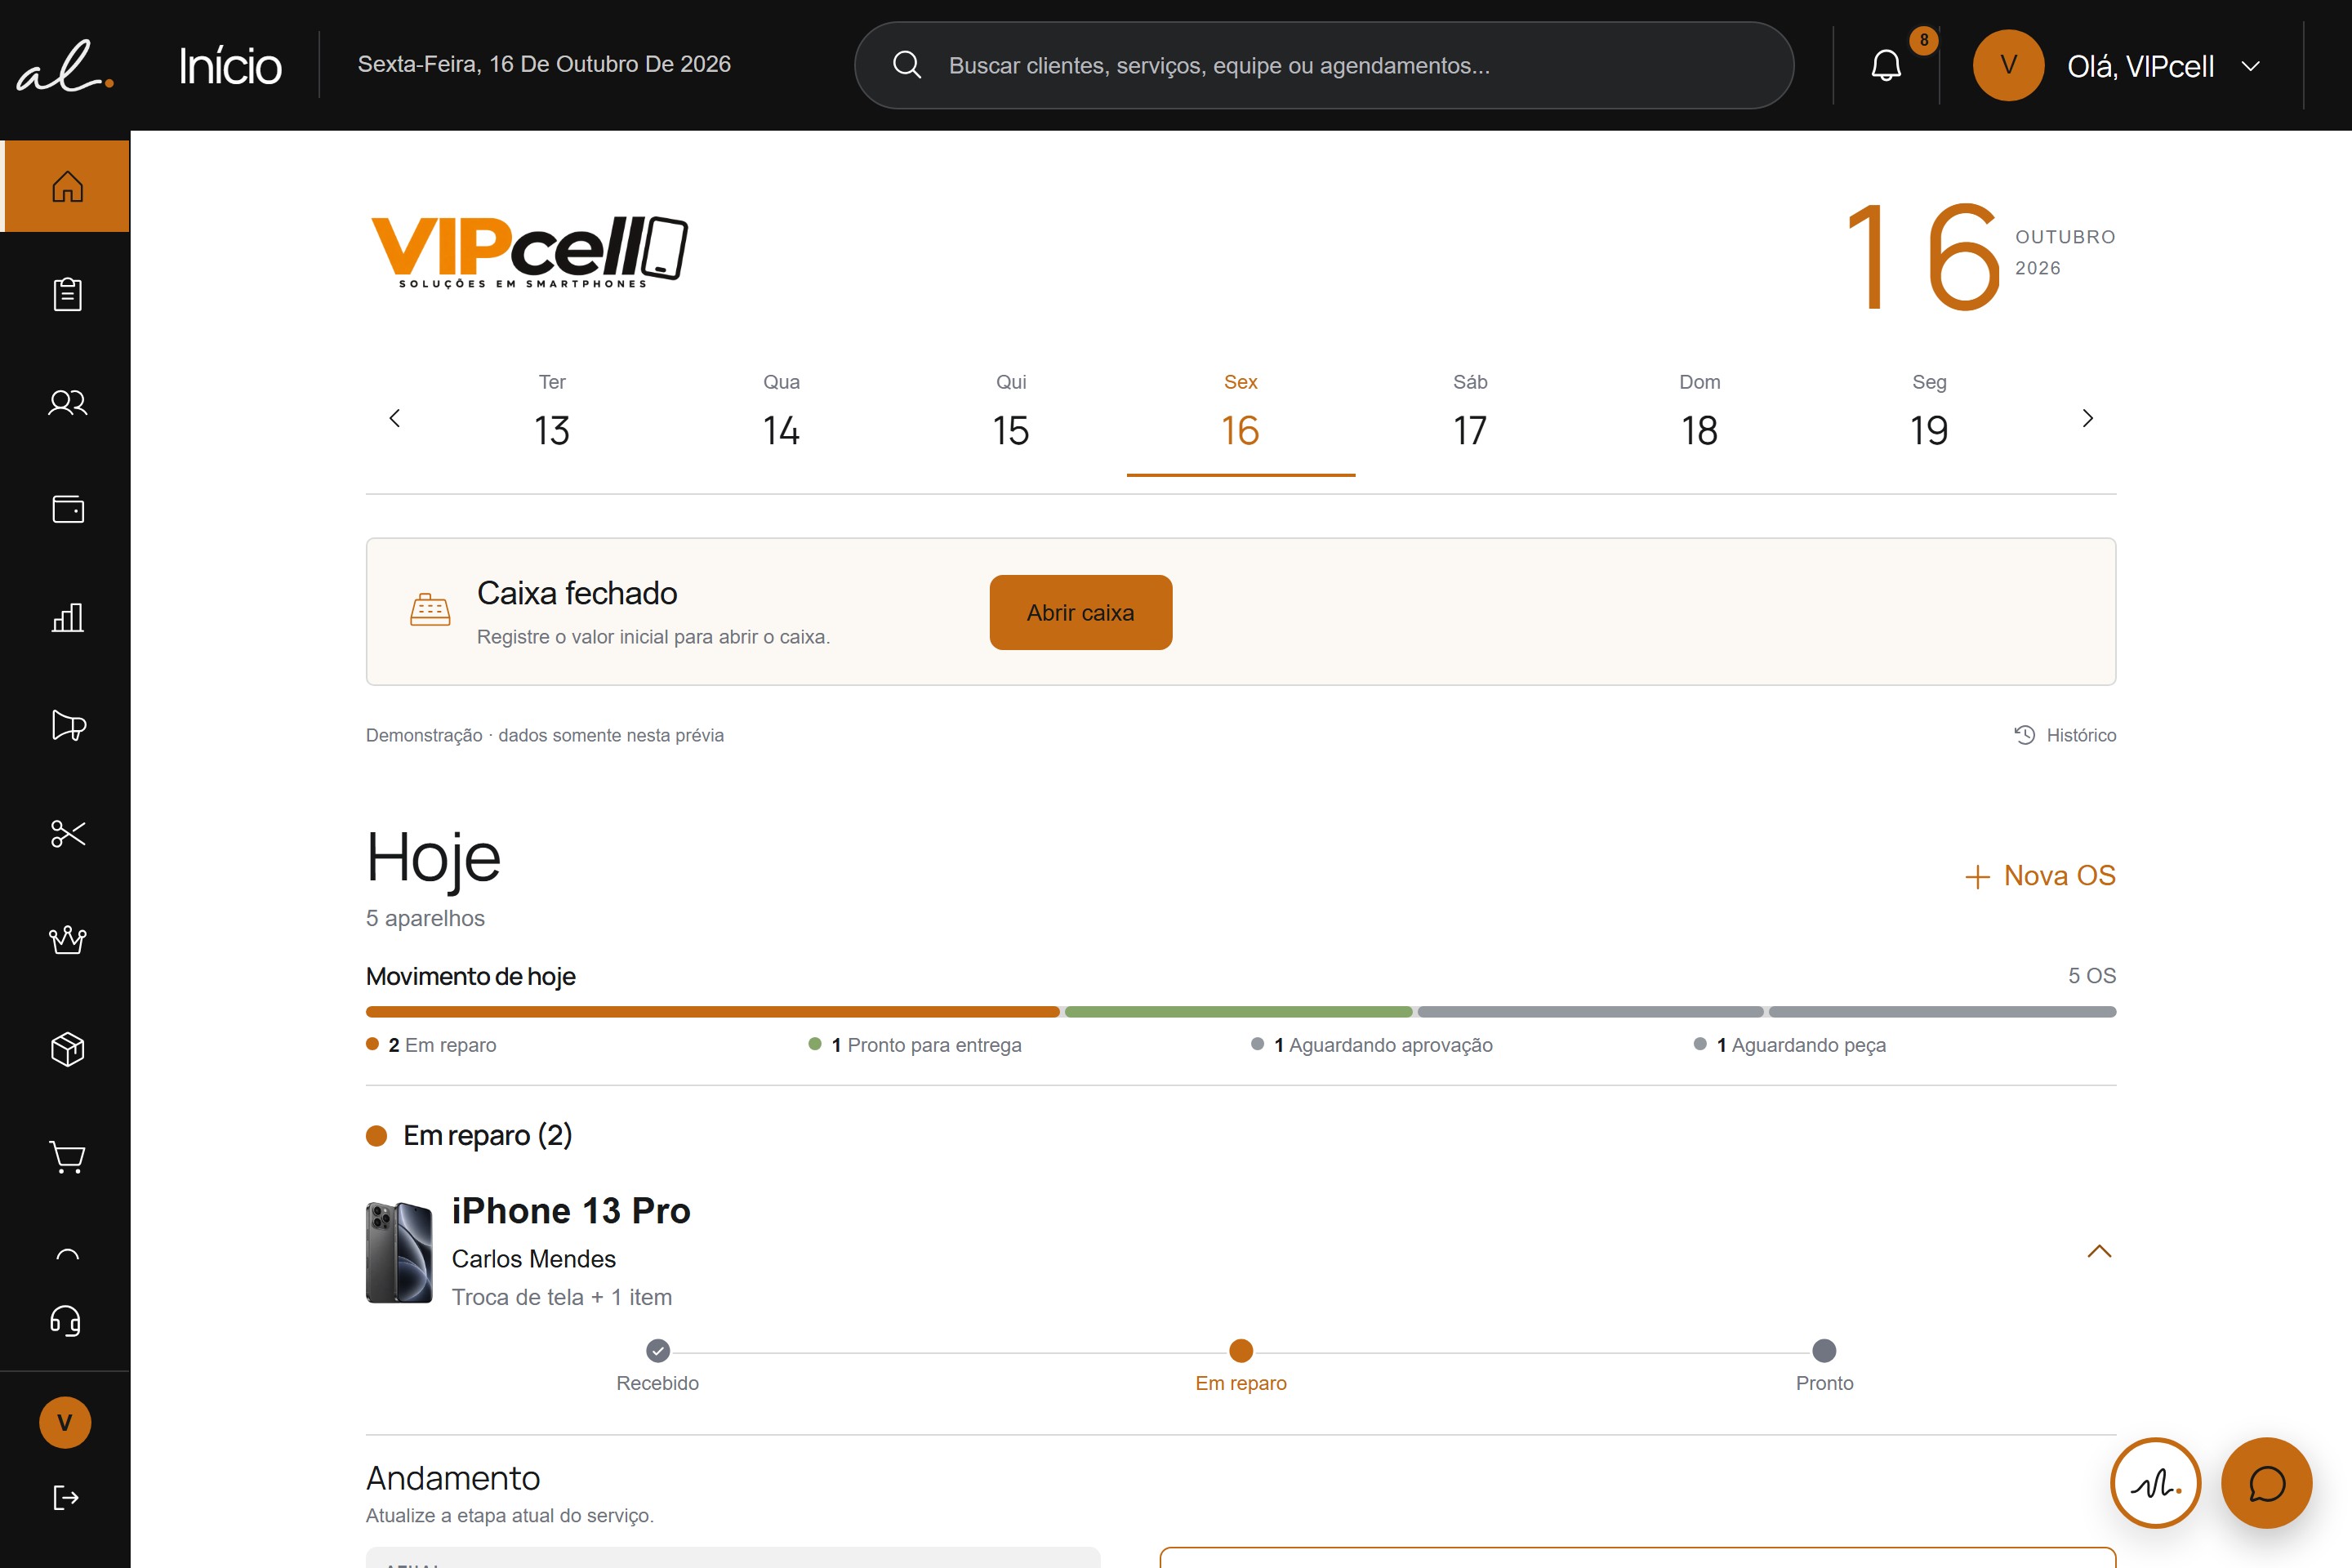Open the shopping cart icon
This screenshot has height=1568, width=2352.
click(x=67, y=1157)
